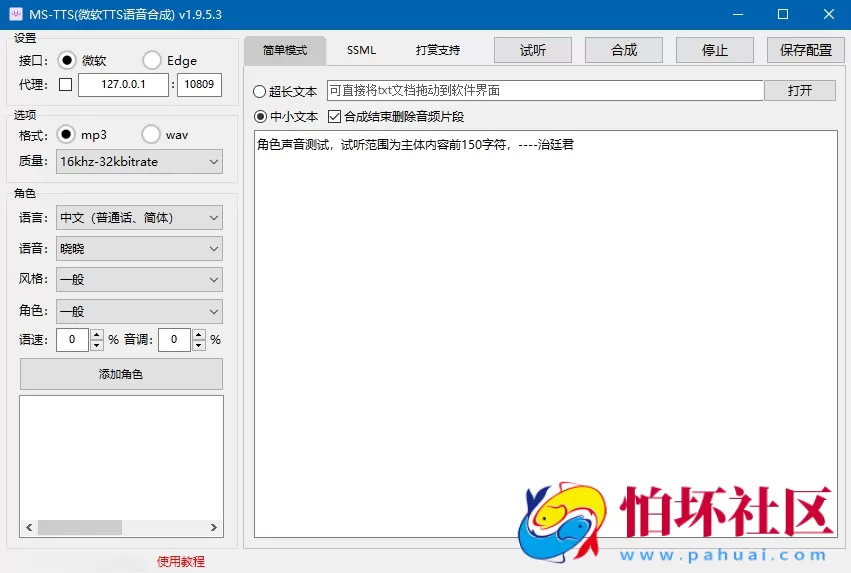Click the 音调 pitch value field
Image resolution: width=851 pixels, height=573 pixels.
[175, 340]
